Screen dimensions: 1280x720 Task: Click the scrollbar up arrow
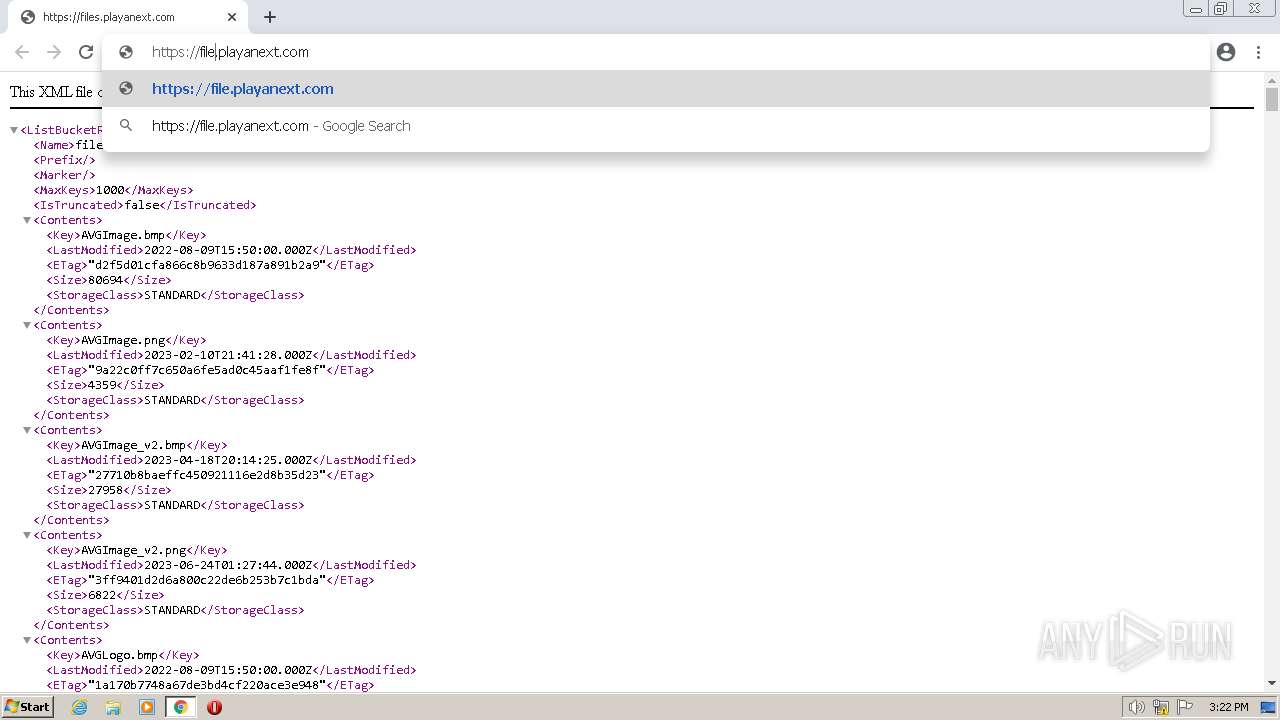(1272, 79)
